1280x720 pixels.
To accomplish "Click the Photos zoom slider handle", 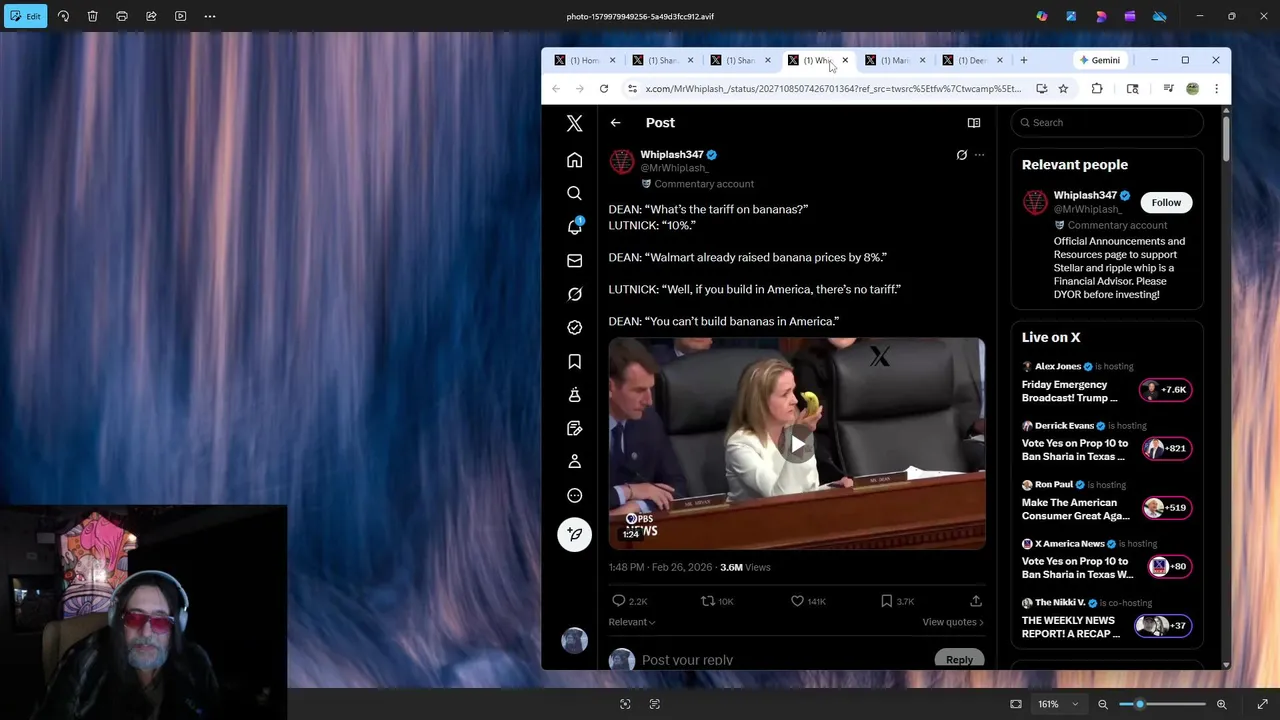I will (1140, 704).
